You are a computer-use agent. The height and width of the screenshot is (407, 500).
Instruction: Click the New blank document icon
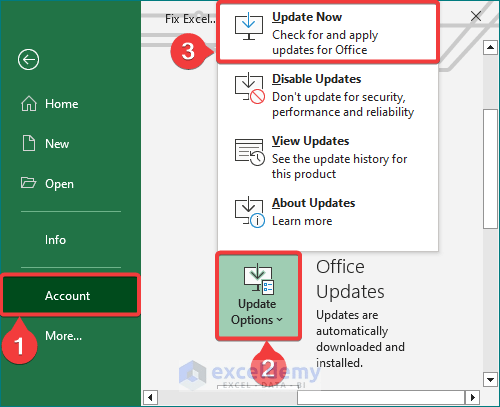pyautogui.click(x=29, y=143)
